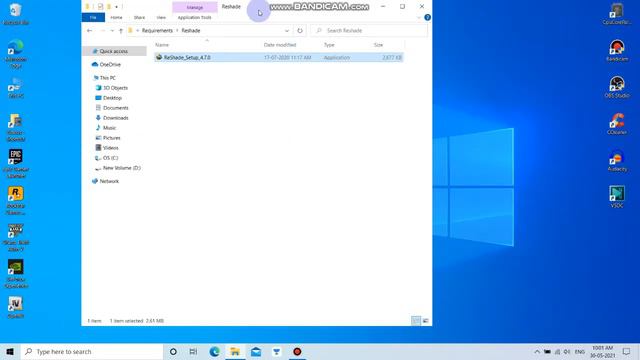Open Desktop folder in sidebar

click(112, 98)
